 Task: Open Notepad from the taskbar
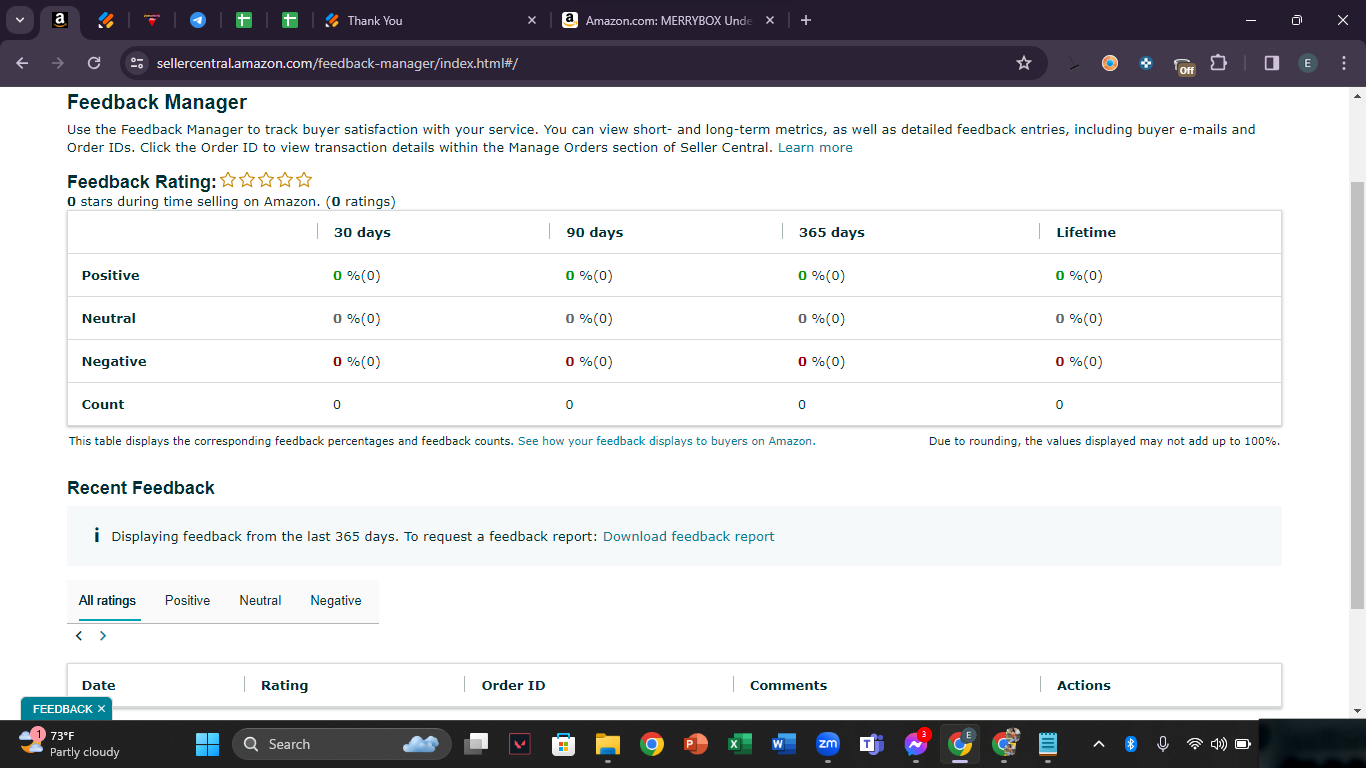pos(1048,744)
